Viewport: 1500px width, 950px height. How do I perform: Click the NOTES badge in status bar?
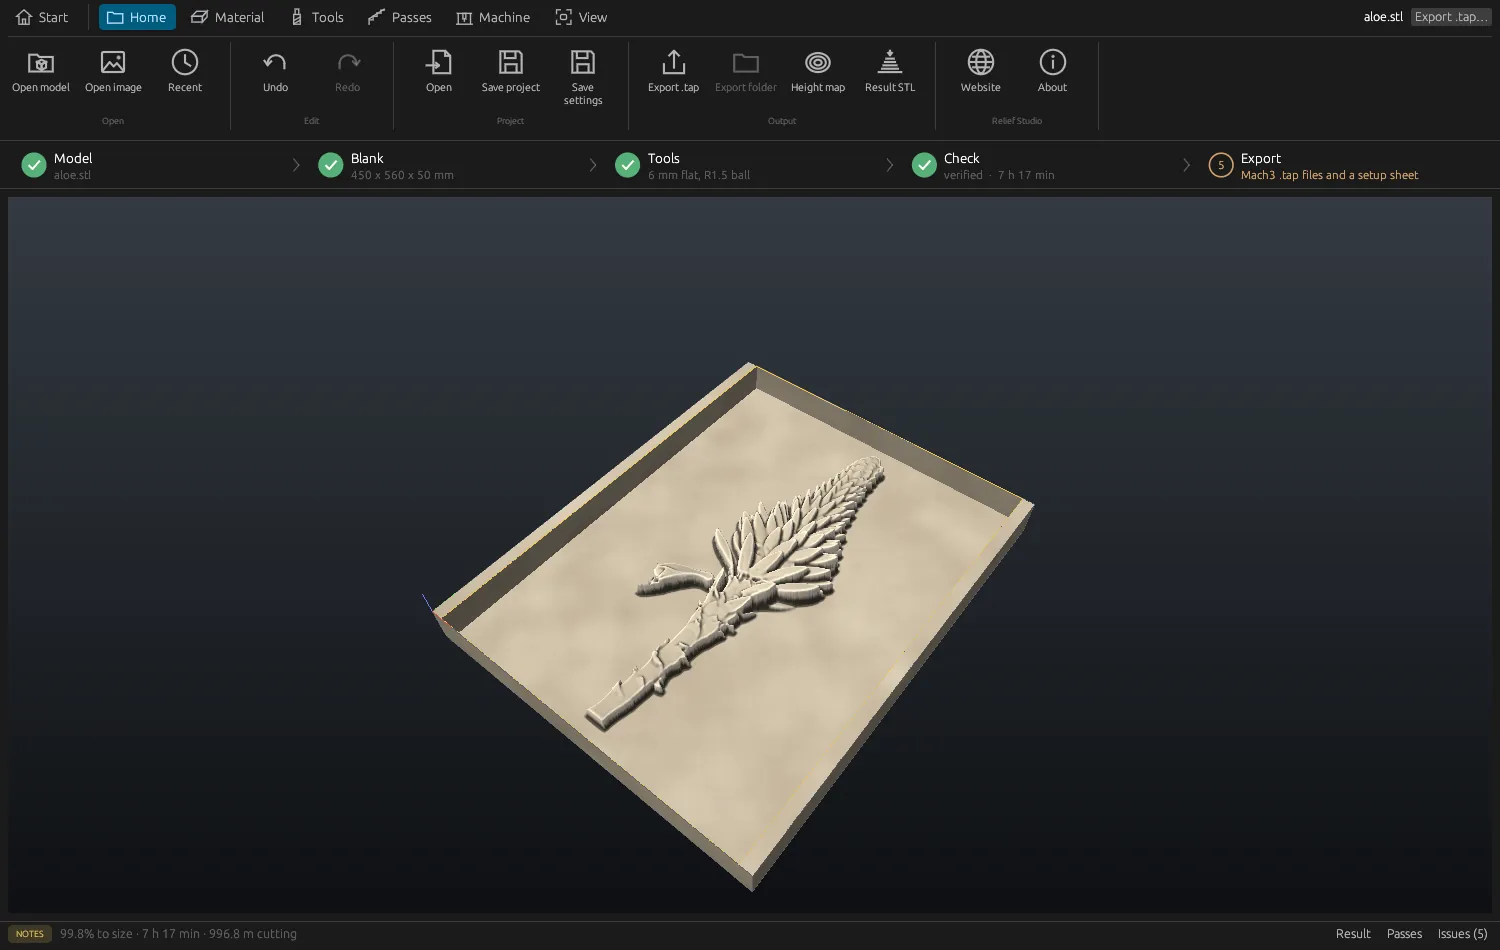click(x=30, y=934)
